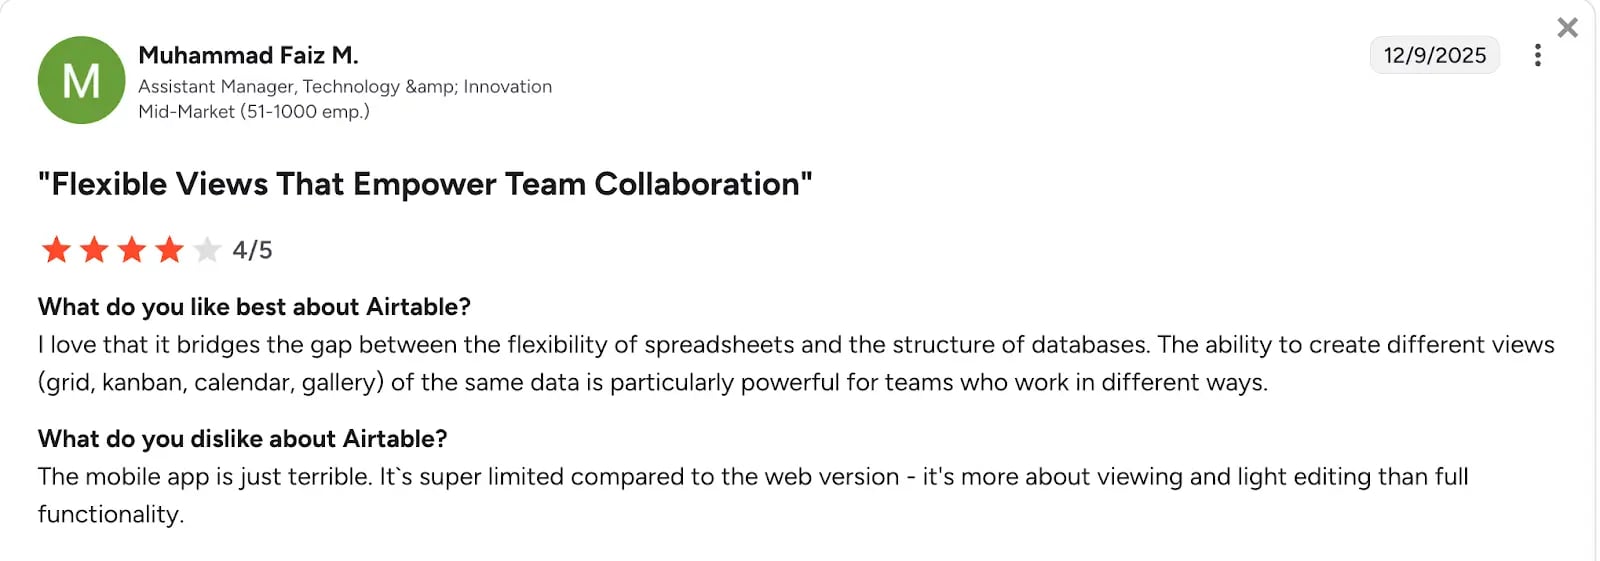Click the "(grid, kanban, calendar, gallery)" views text

211,383
